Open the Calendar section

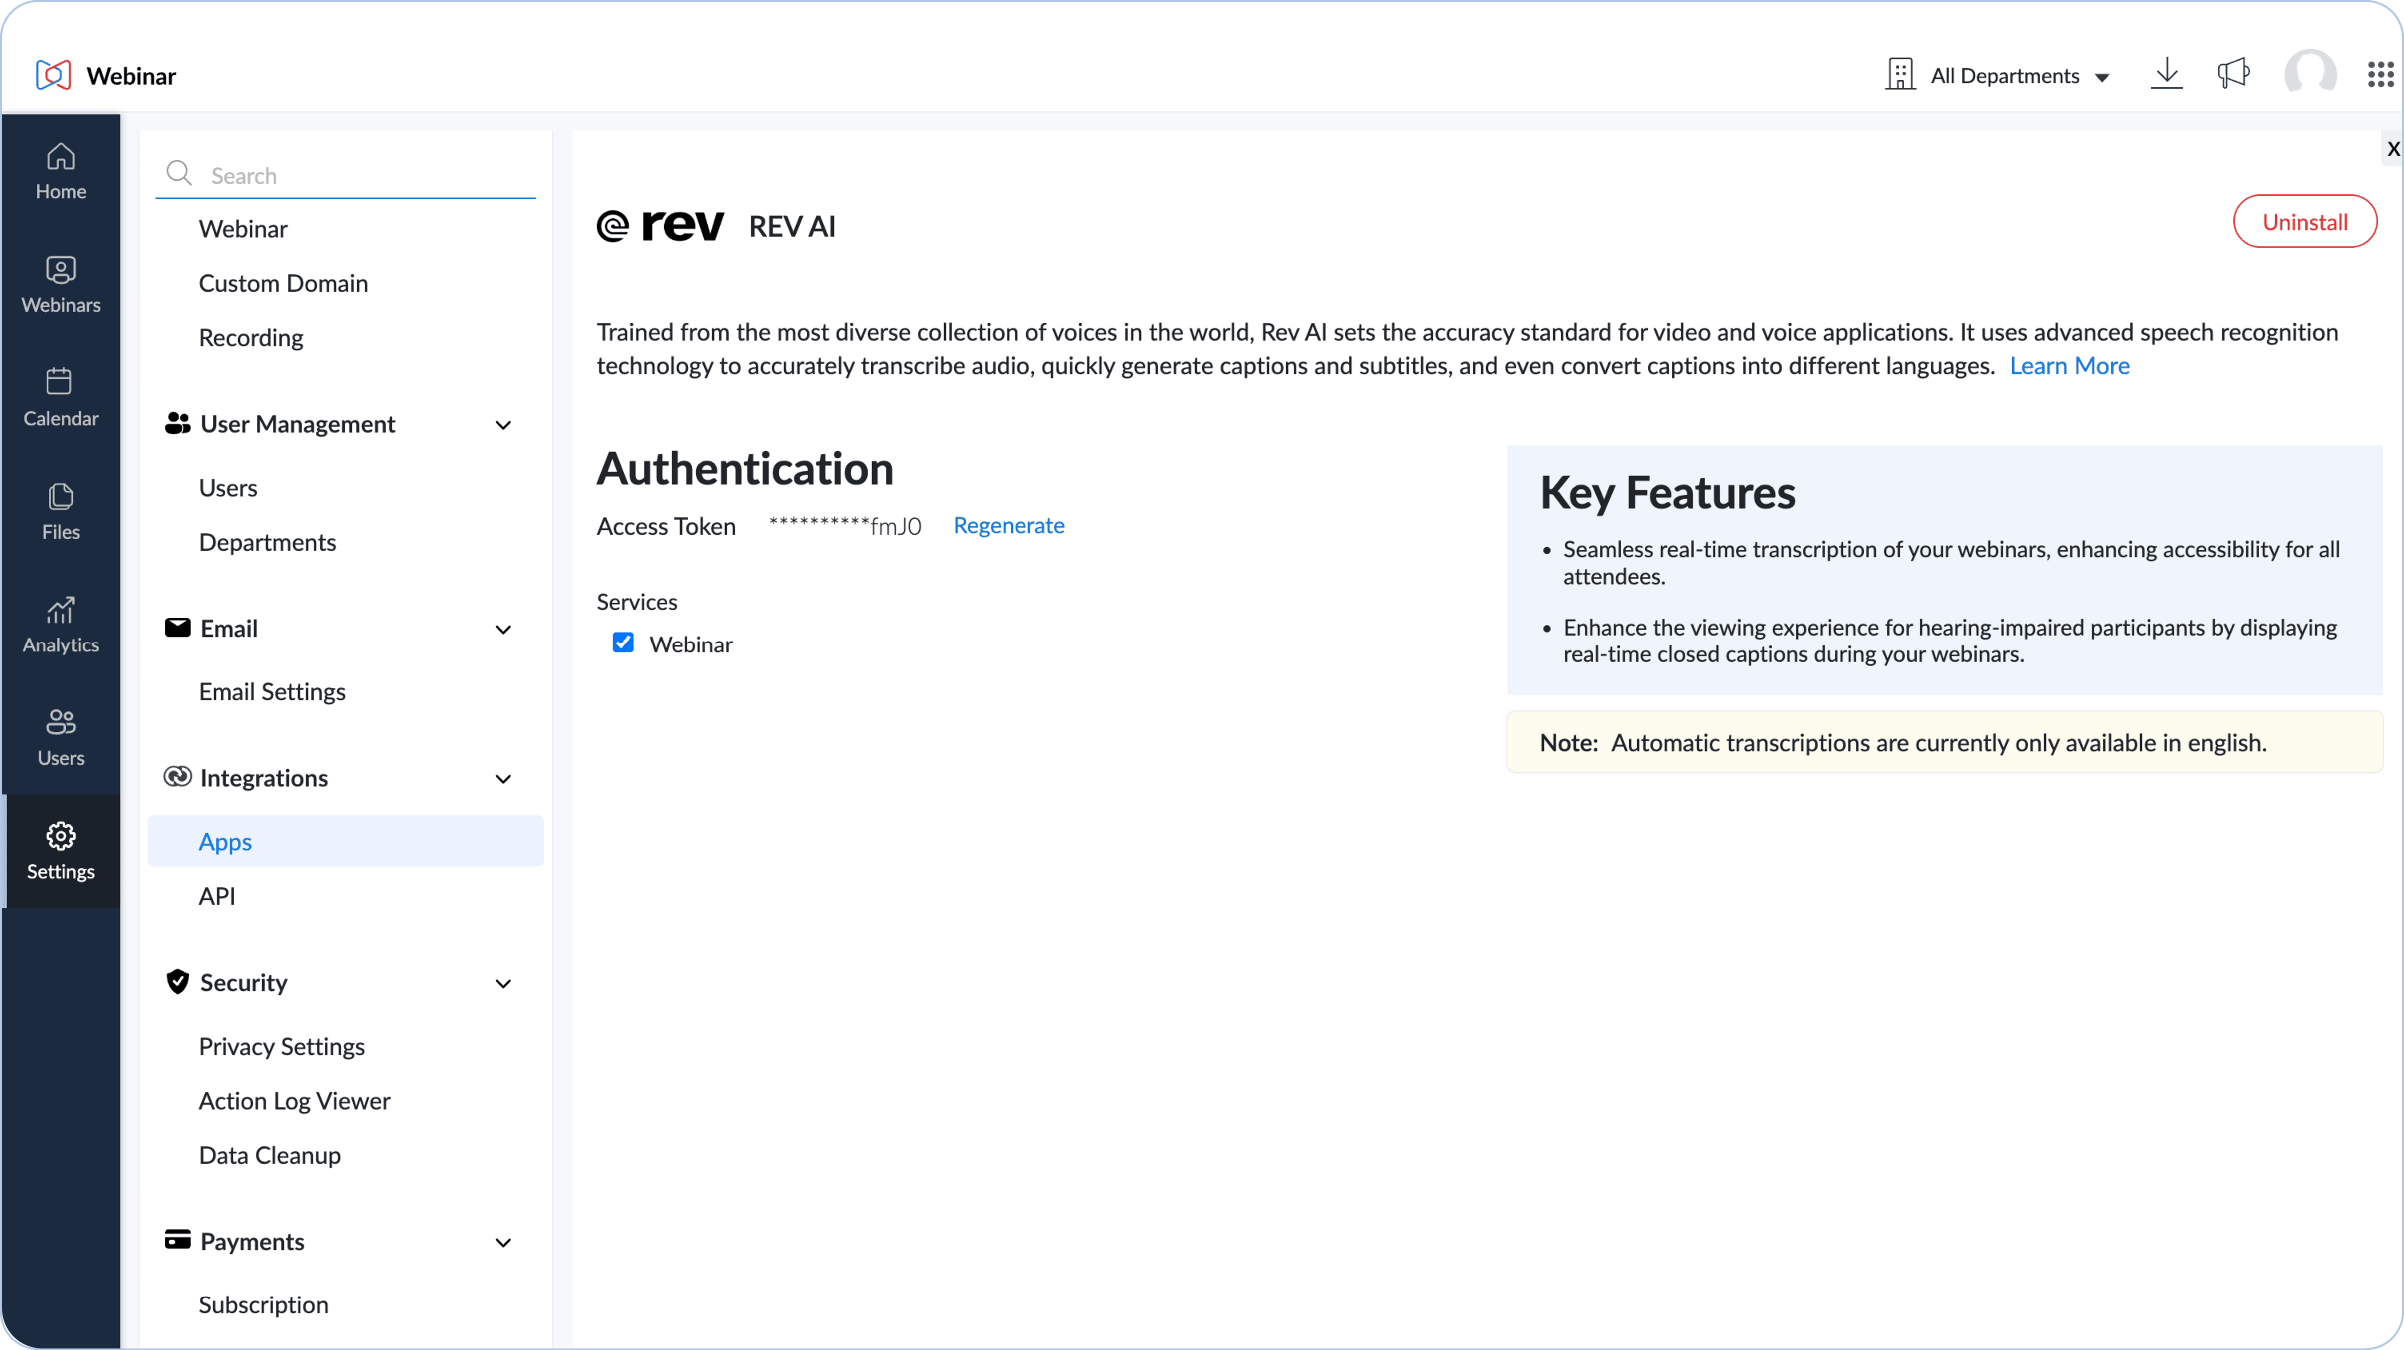click(x=60, y=396)
